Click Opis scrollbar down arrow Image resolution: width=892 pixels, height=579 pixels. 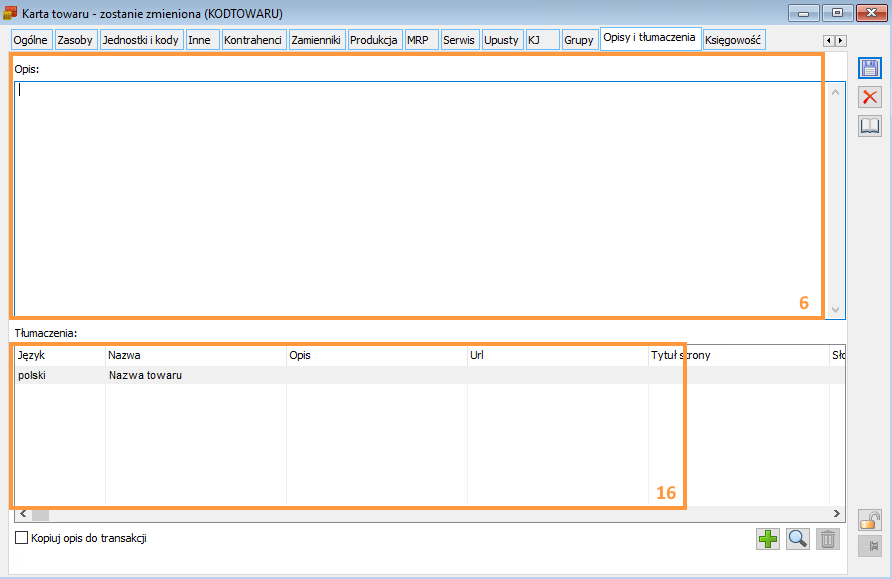pyautogui.click(x=836, y=309)
